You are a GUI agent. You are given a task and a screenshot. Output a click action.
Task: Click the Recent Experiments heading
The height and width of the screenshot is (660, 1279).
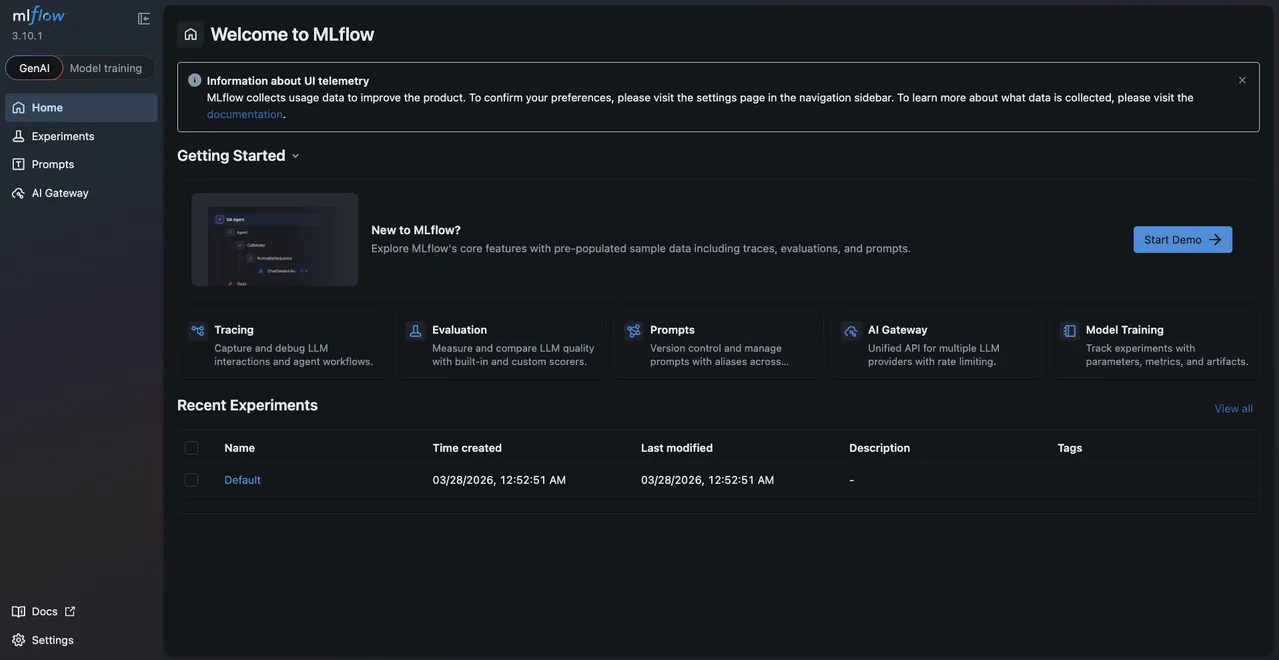coord(247,405)
